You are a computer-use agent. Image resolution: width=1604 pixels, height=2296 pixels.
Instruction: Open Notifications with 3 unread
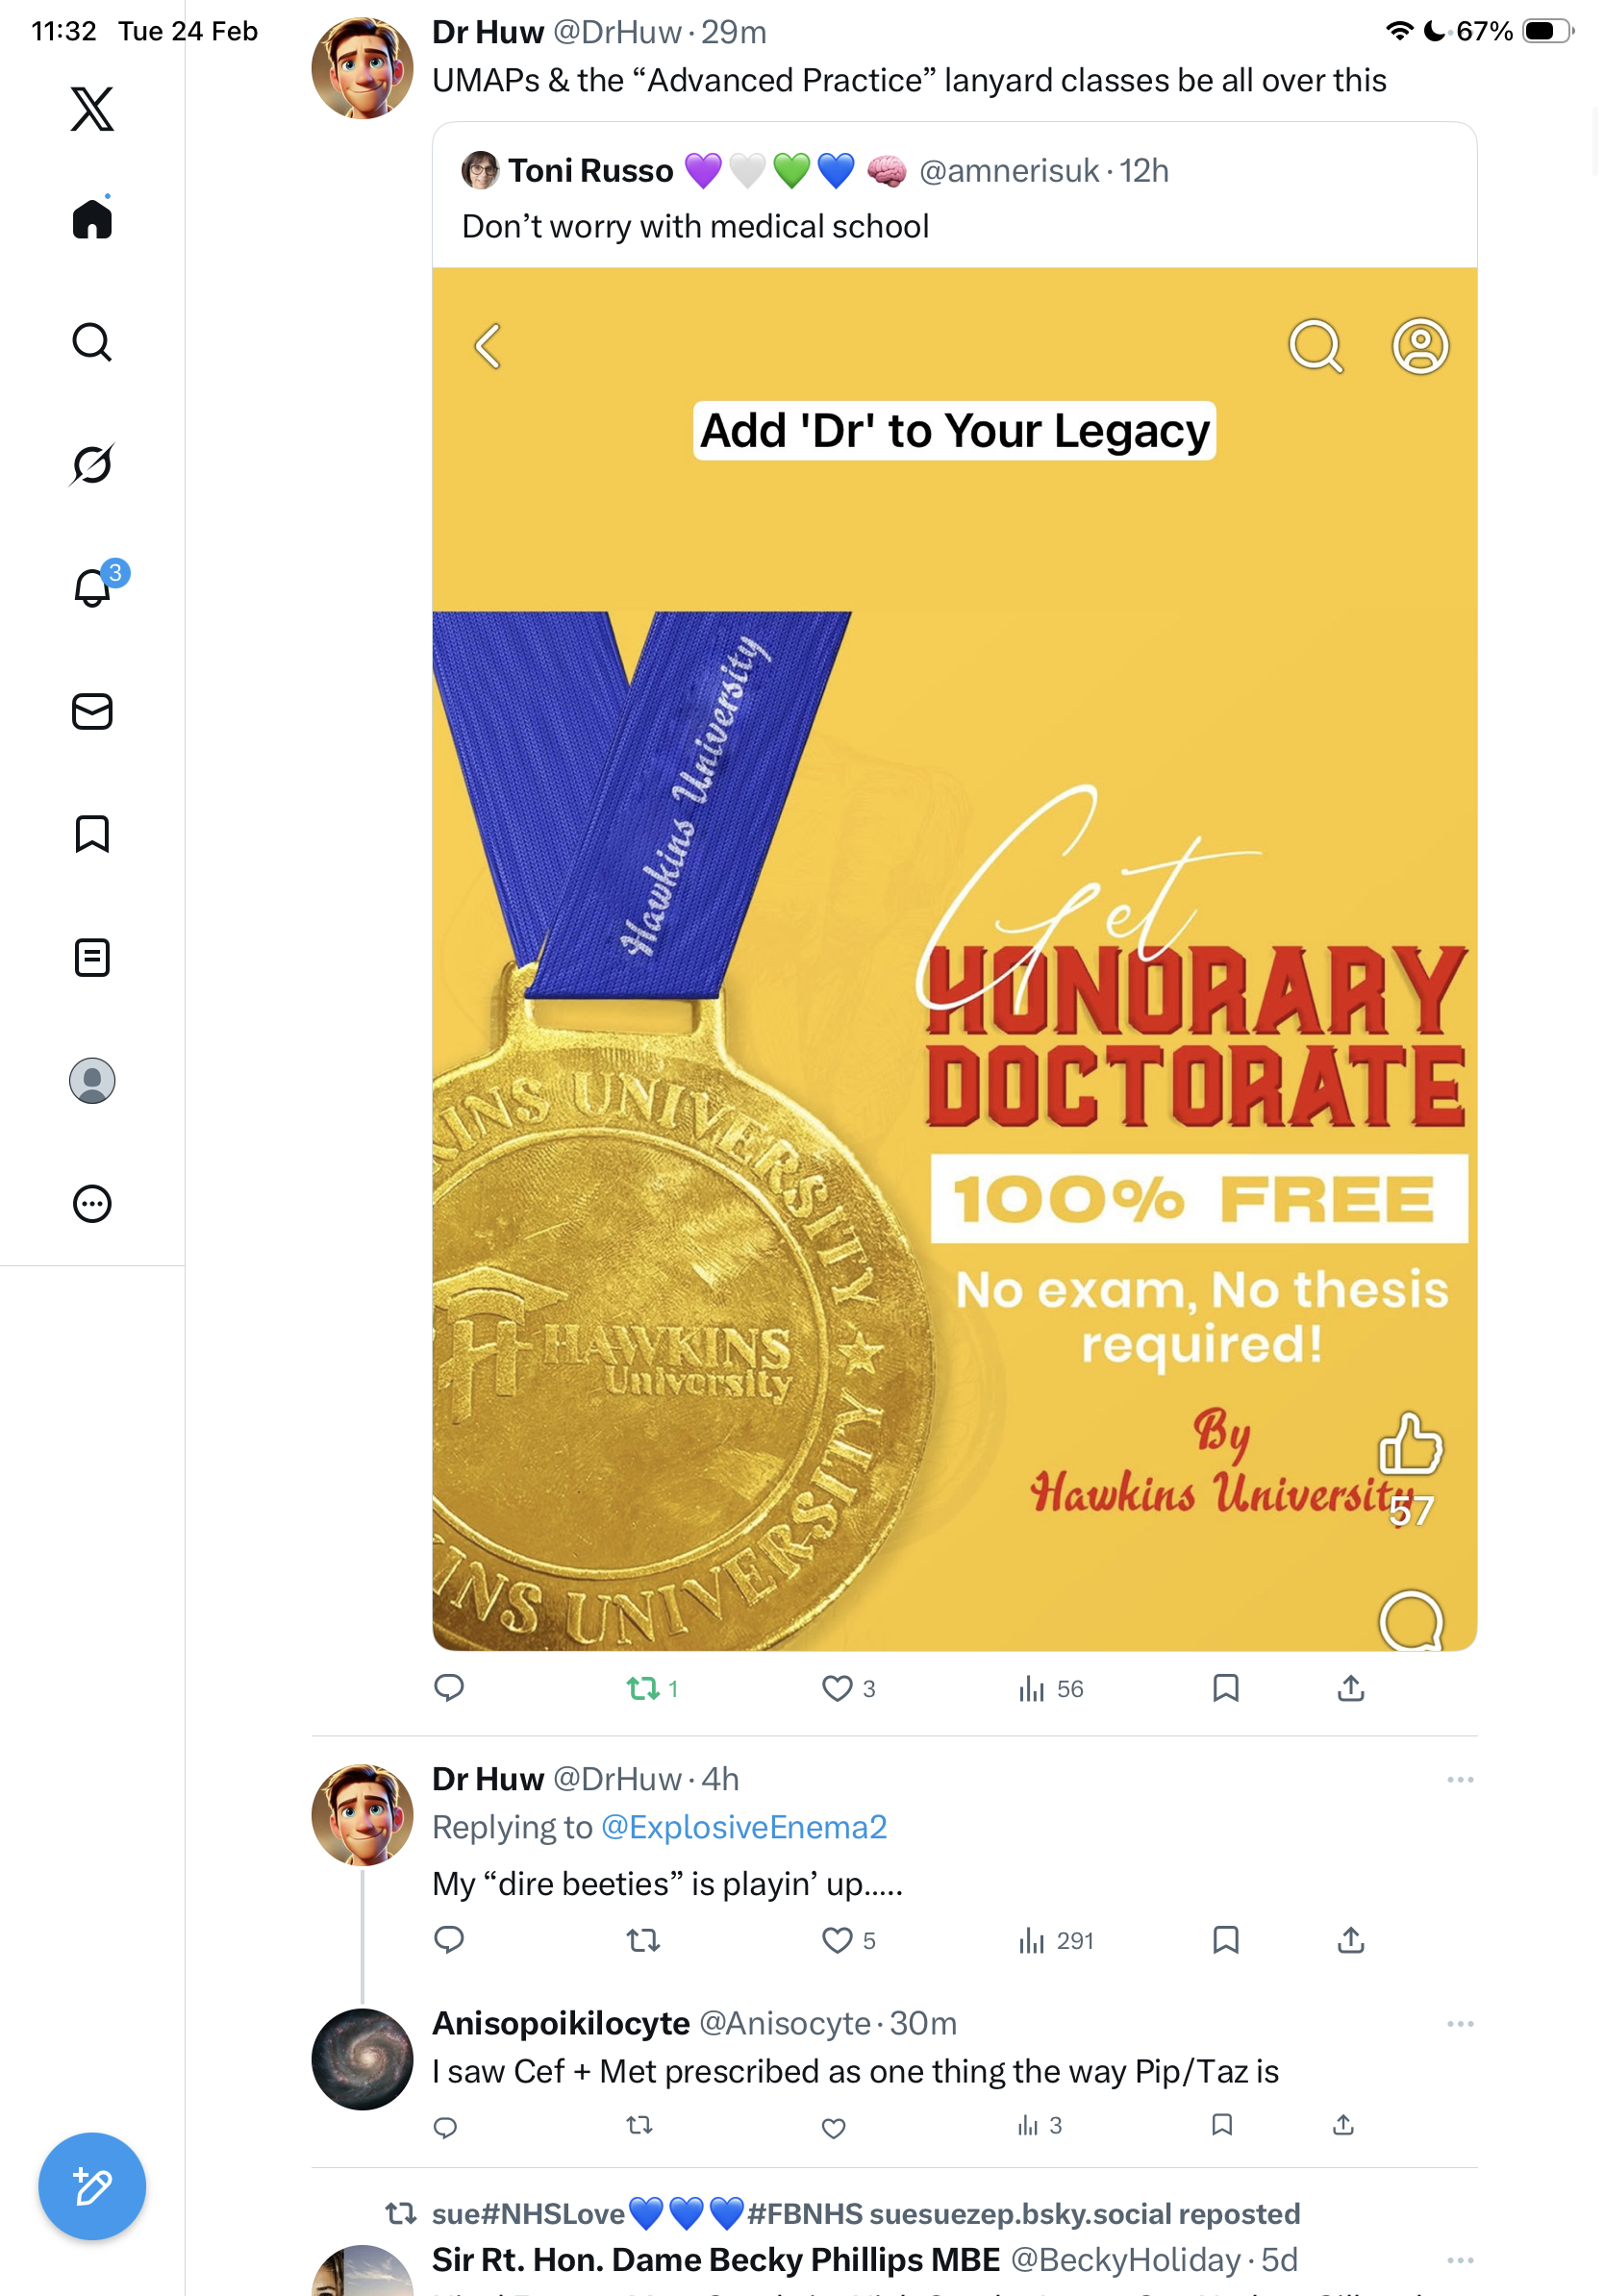point(92,587)
